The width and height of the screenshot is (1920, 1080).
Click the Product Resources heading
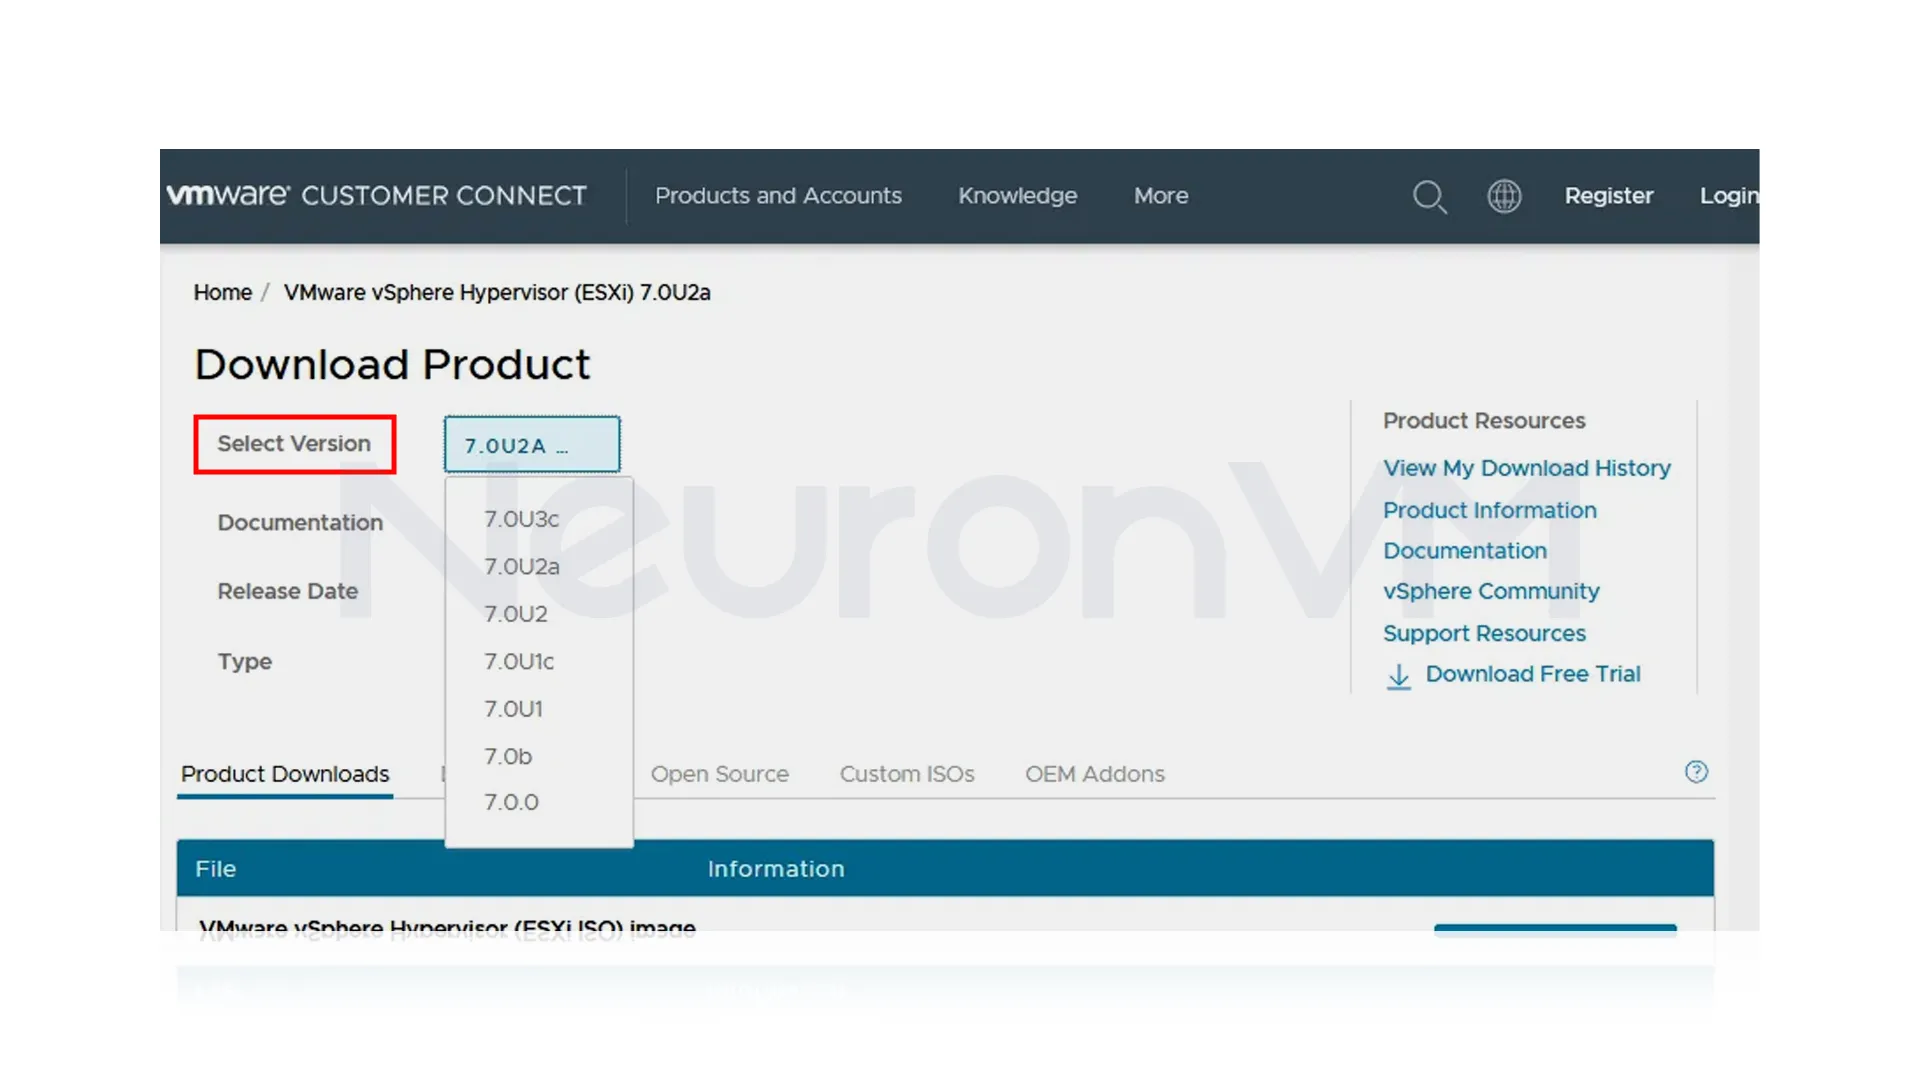1484,421
